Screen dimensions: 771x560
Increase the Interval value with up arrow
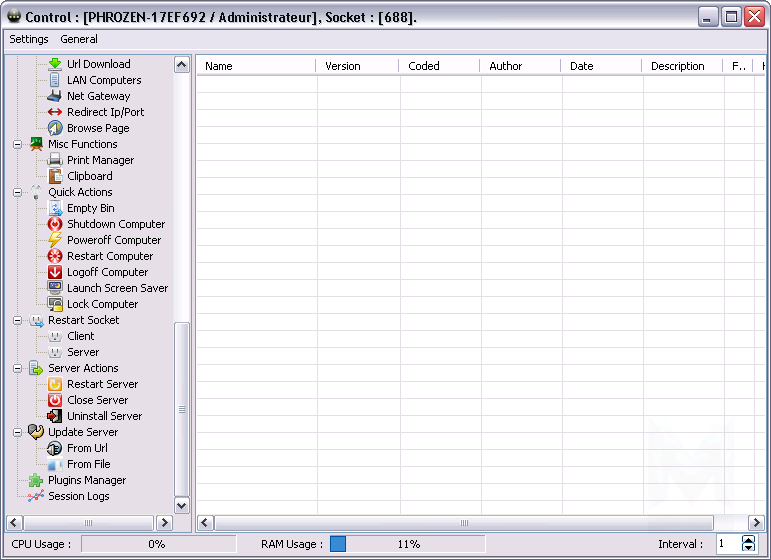(x=749, y=540)
